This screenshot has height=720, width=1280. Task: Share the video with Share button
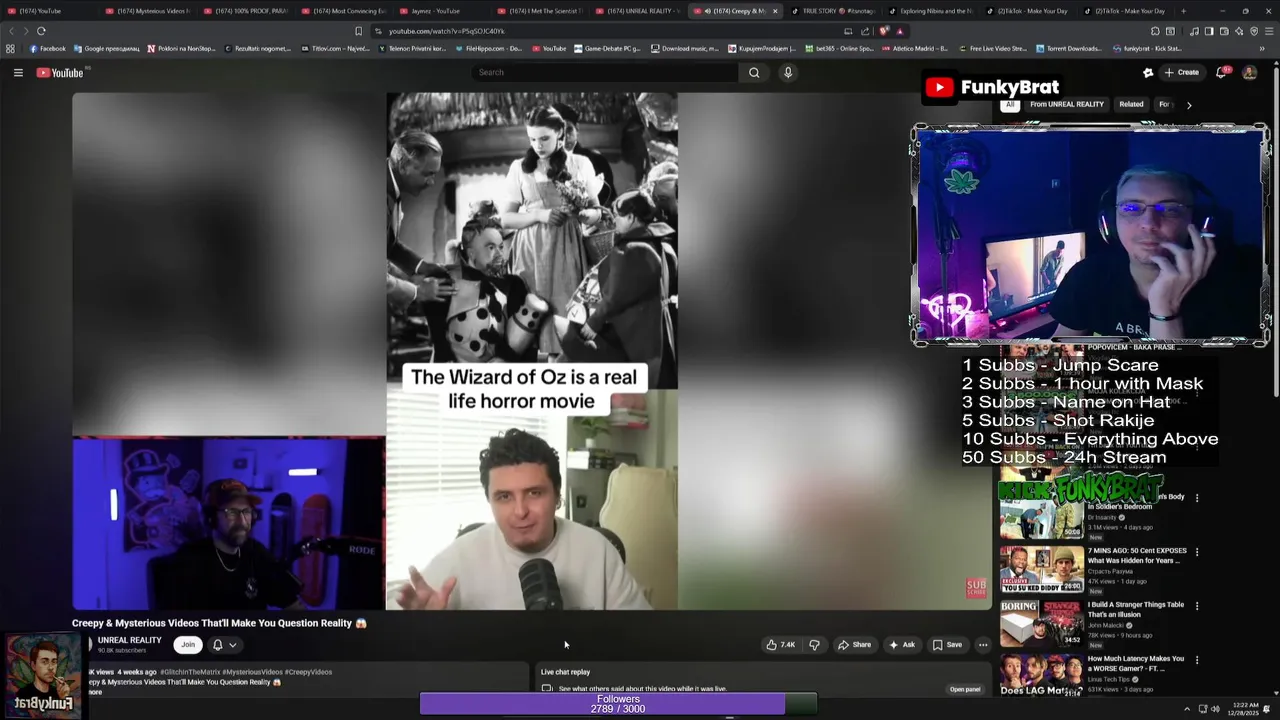[854, 645]
